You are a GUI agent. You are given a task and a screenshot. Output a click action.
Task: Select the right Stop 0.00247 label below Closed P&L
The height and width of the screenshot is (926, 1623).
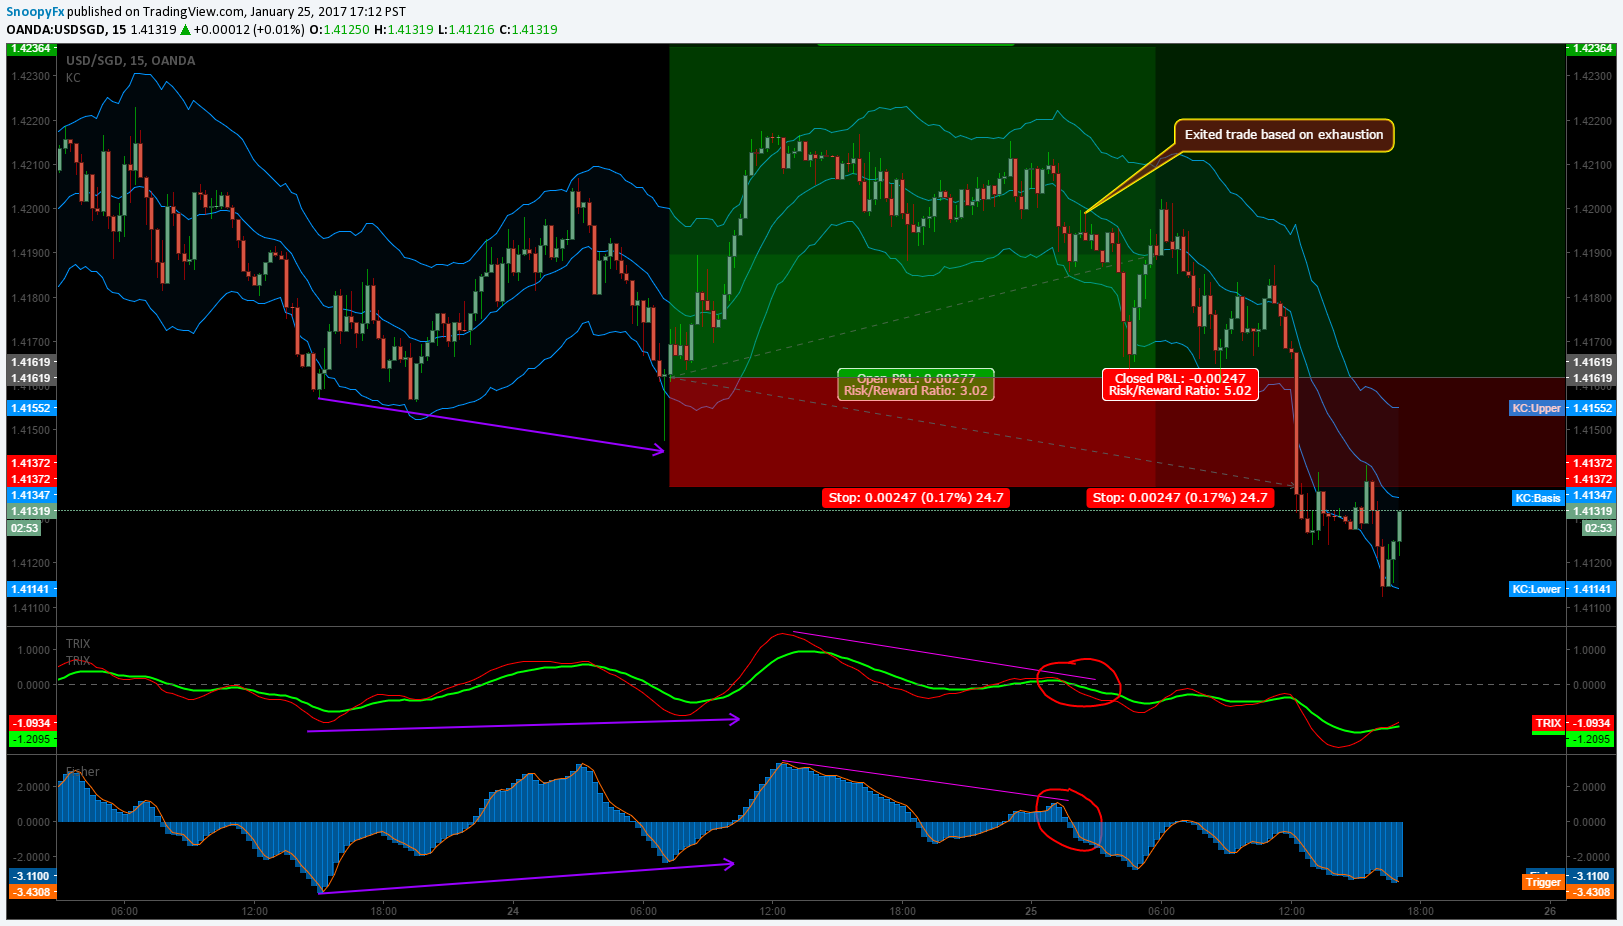click(1180, 497)
